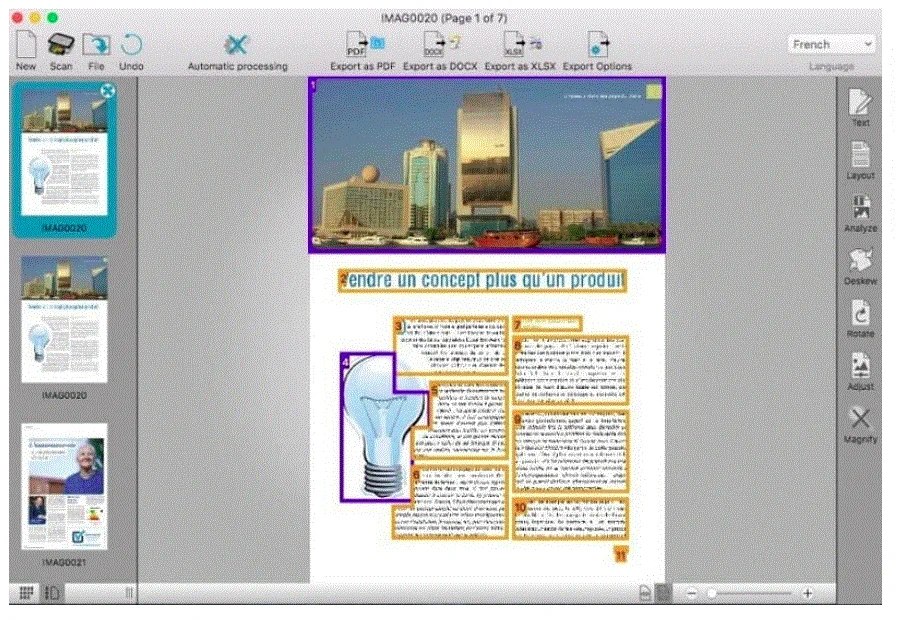The height and width of the screenshot is (621, 897).
Task: Click the 'Language' label under dropdown
Action: click(831, 66)
